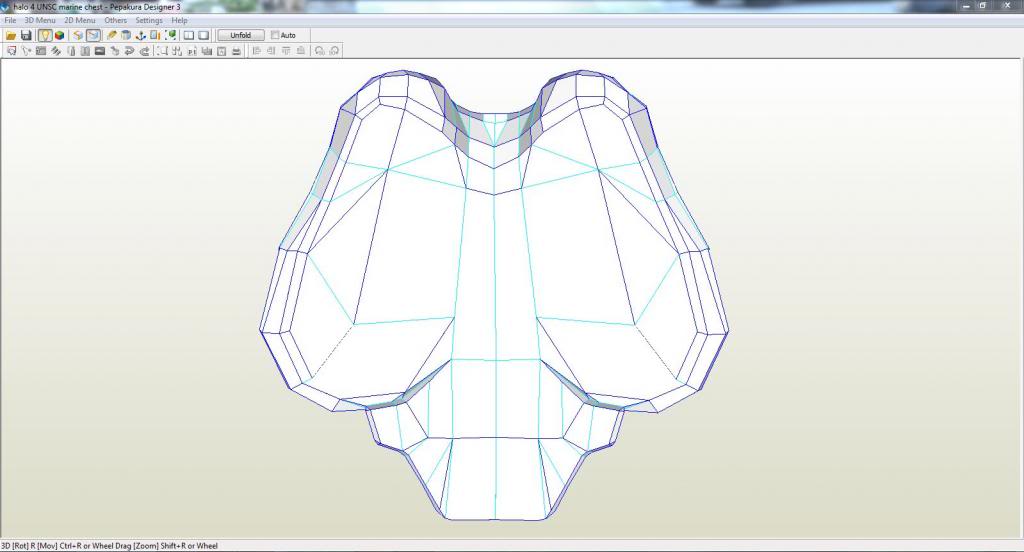Click the anchor icon in the toolbar
This screenshot has height=552, width=1024.
[140, 35]
